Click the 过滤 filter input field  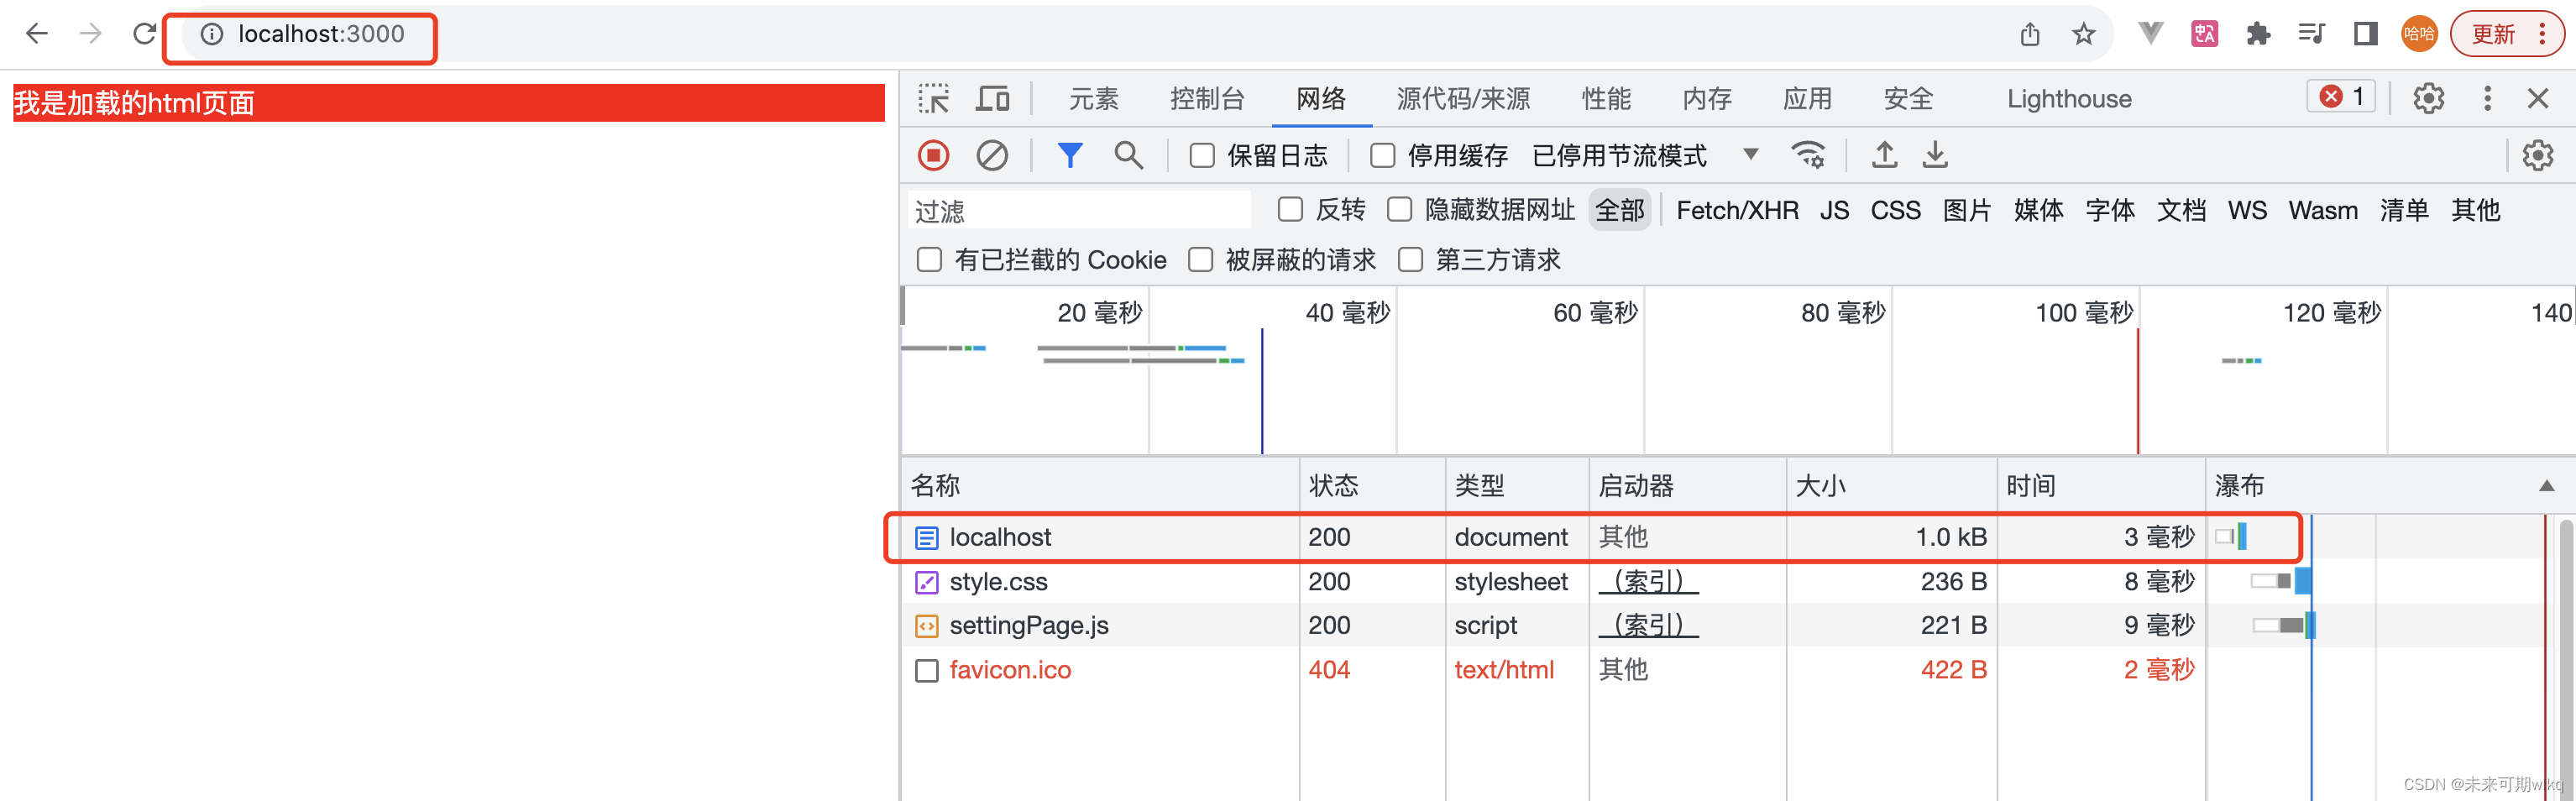(x=1080, y=211)
